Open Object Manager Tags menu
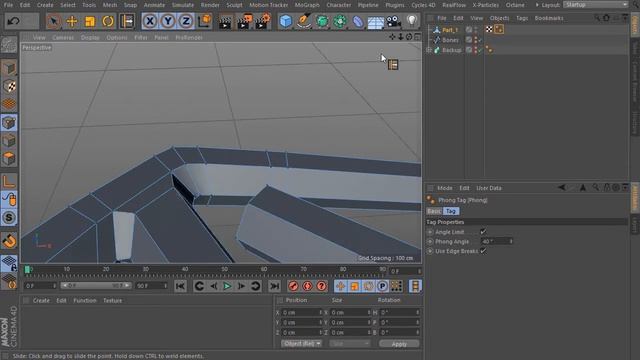This screenshot has height=360, width=640. coord(522,18)
